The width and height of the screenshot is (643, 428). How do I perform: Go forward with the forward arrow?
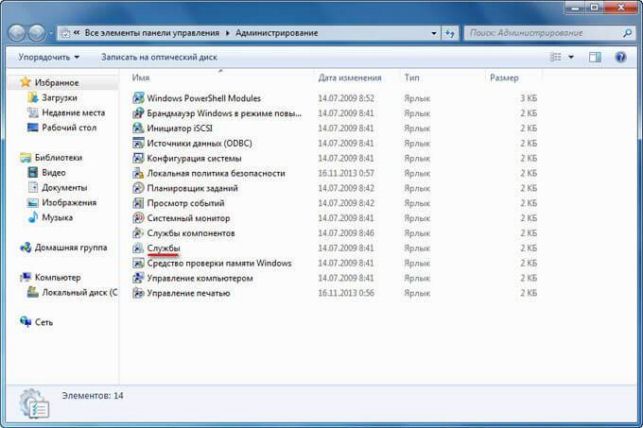pyautogui.click(x=37, y=33)
